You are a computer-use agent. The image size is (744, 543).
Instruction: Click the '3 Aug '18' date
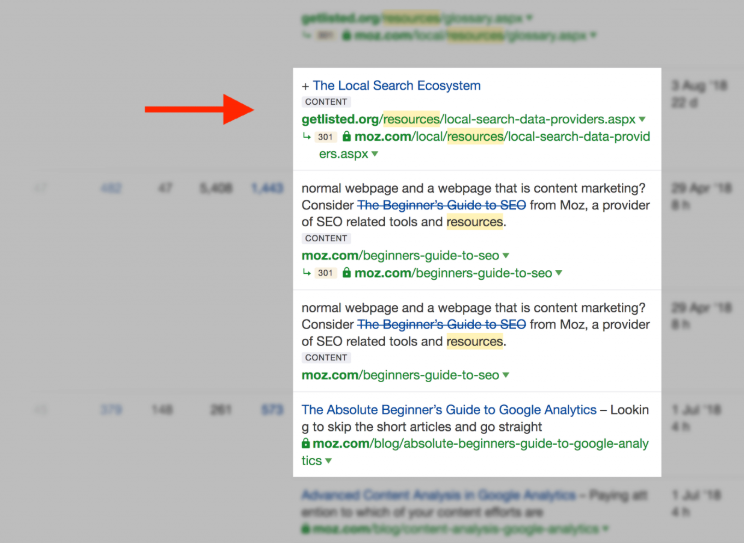[699, 85]
